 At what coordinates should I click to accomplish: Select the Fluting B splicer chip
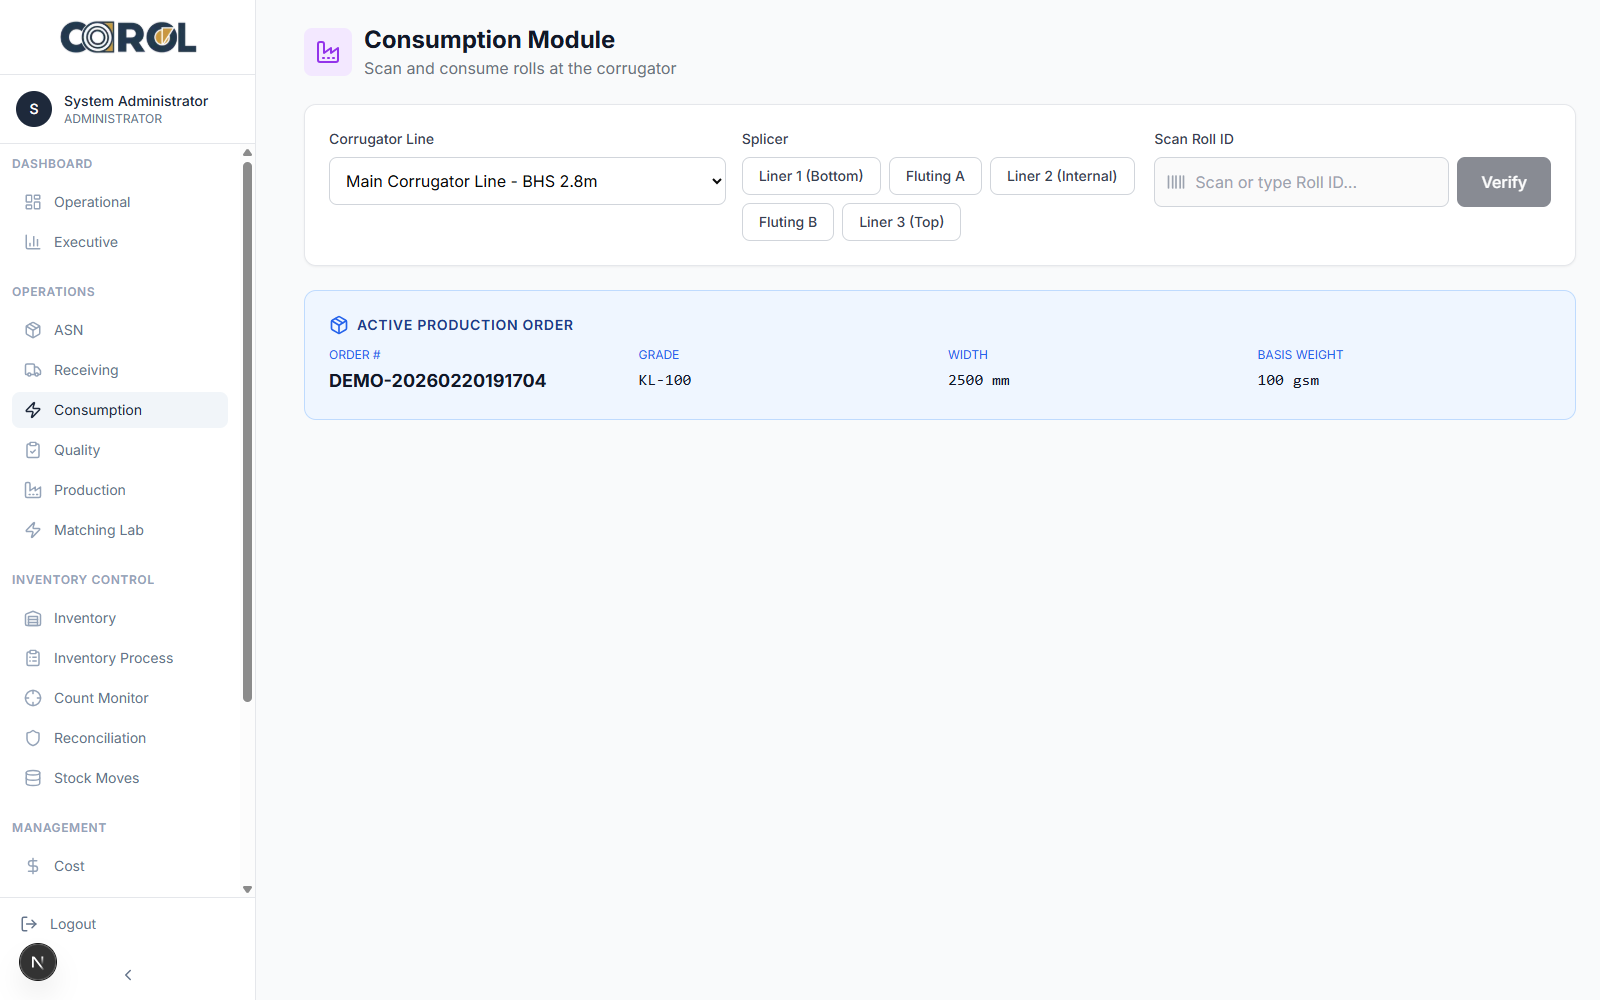[x=787, y=221]
